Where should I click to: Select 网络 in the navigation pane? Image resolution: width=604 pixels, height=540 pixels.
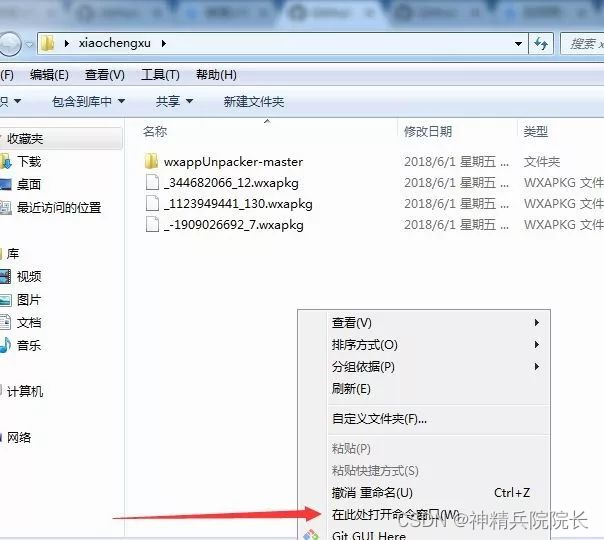point(18,438)
